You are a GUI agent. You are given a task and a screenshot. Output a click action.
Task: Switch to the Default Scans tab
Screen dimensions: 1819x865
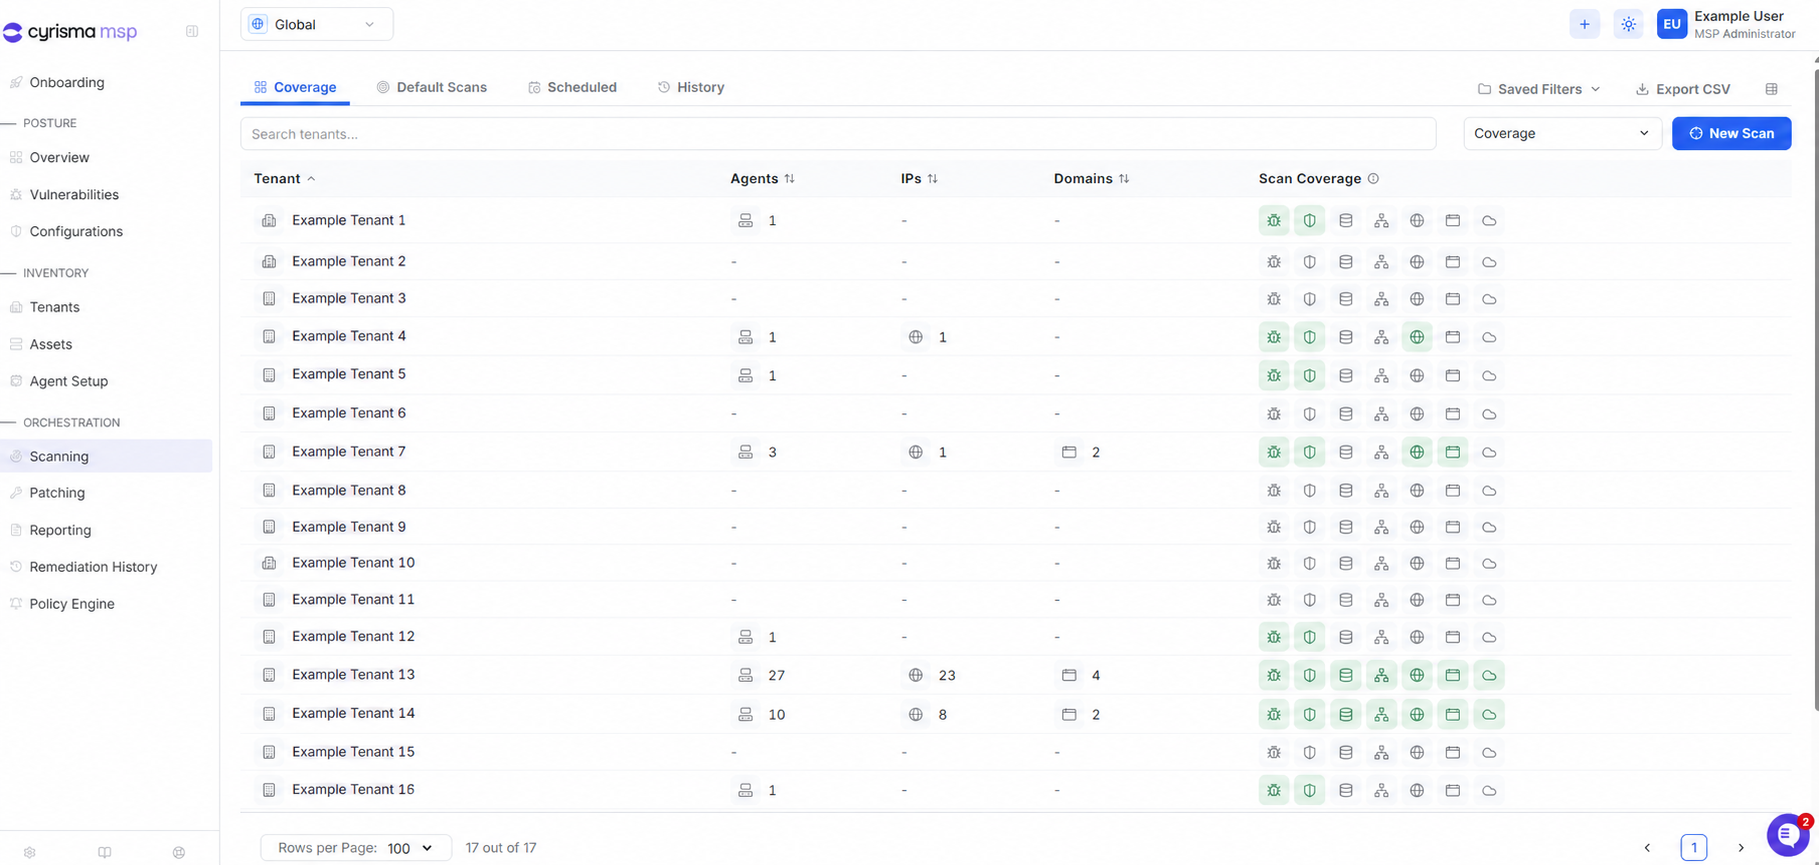[x=432, y=87]
